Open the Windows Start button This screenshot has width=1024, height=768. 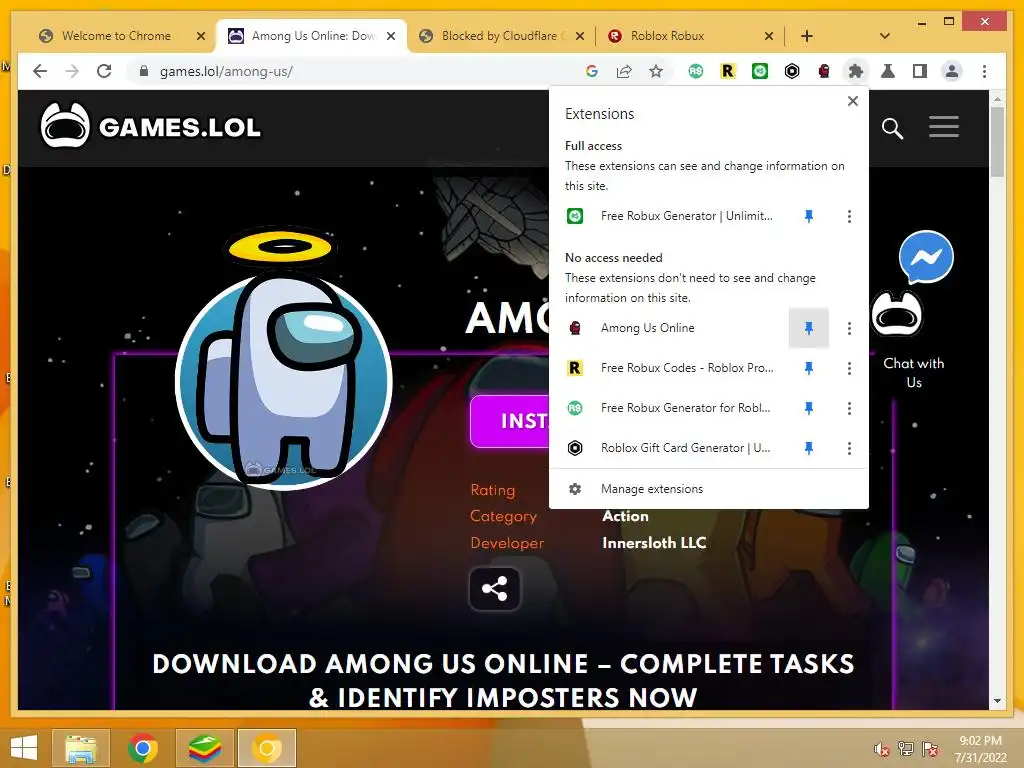pos(24,748)
